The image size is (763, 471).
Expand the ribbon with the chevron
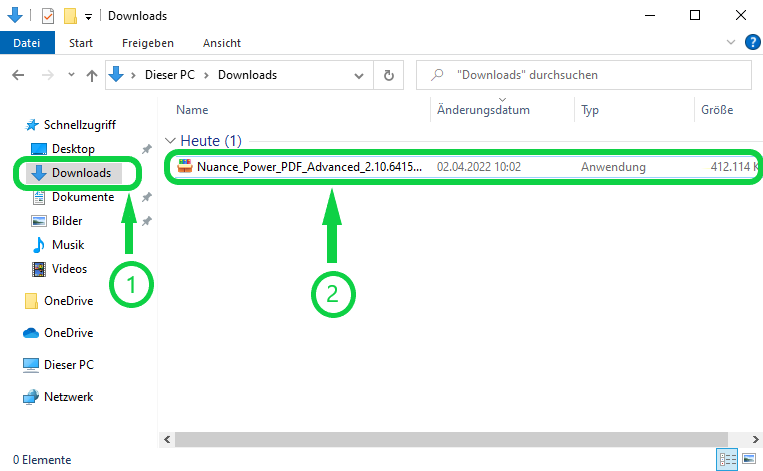click(x=731, y=42)
